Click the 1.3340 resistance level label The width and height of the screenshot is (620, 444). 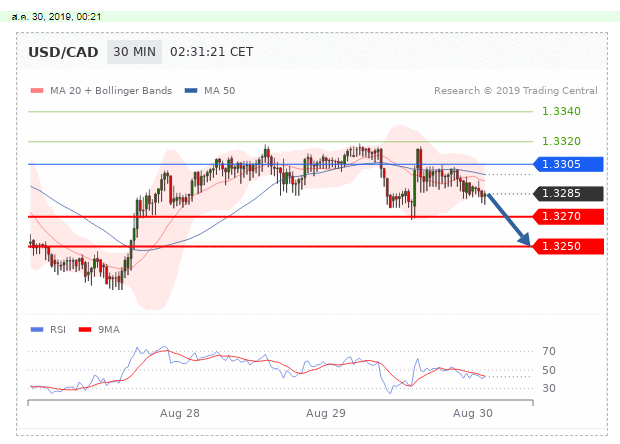(561, 111)
